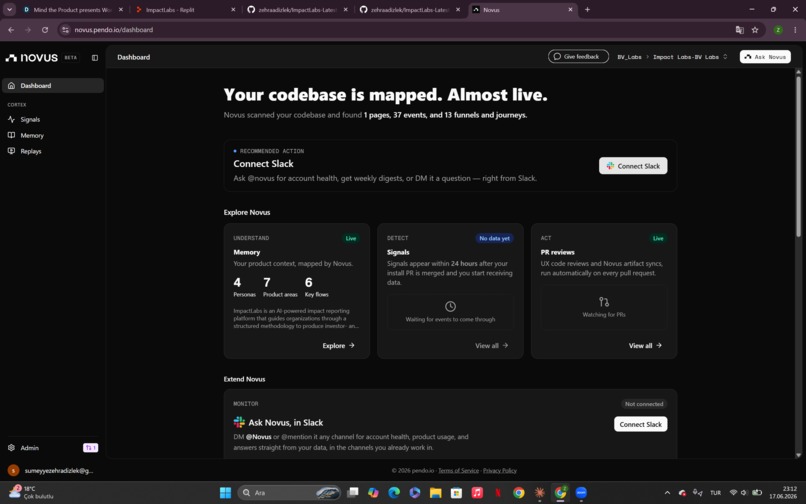
Task: Collapse the sidebar panel icon
Action: 95,58
